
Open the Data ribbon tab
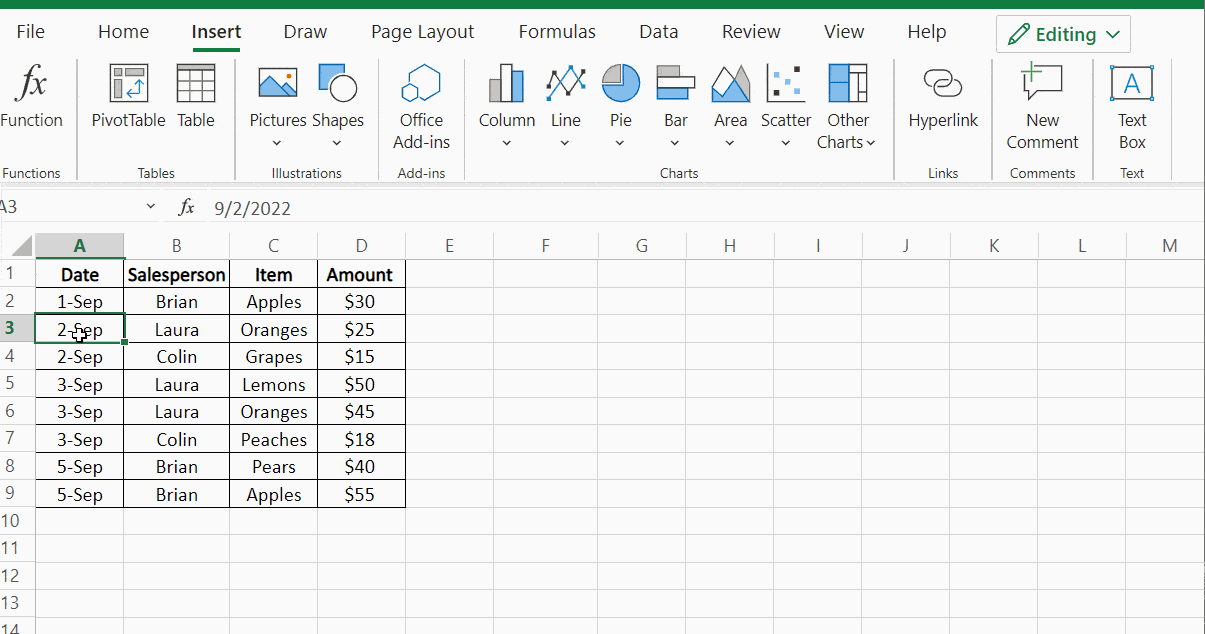pyautogui.click(x=658, y=31)
